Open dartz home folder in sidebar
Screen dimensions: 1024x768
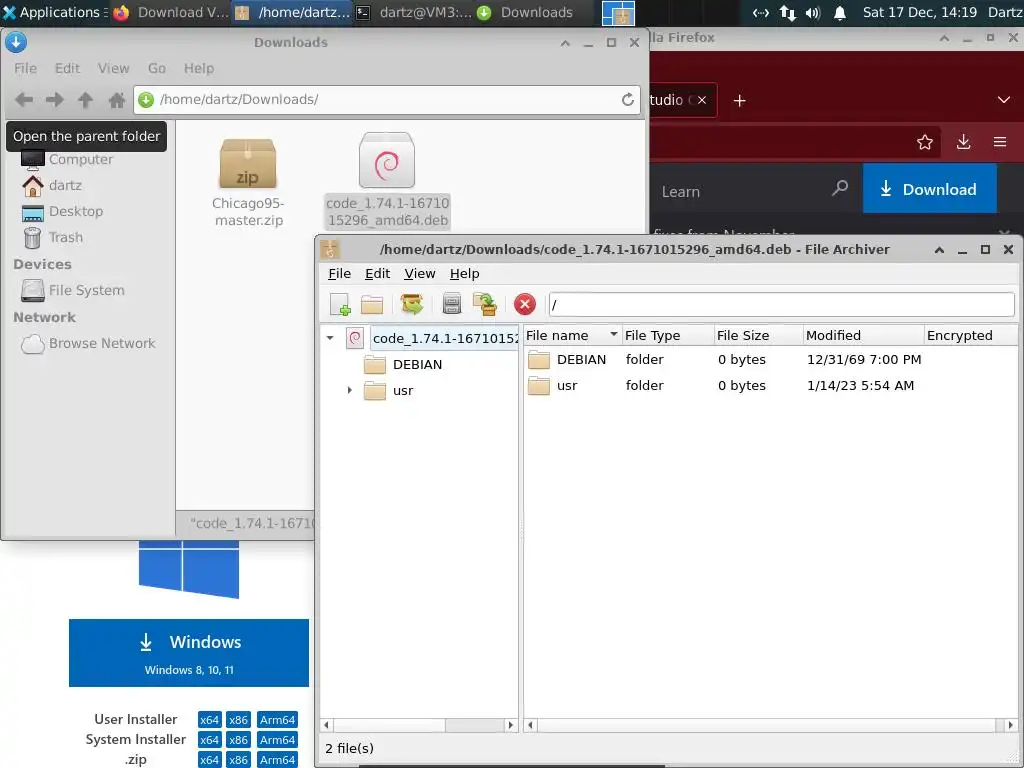point(52,185)
